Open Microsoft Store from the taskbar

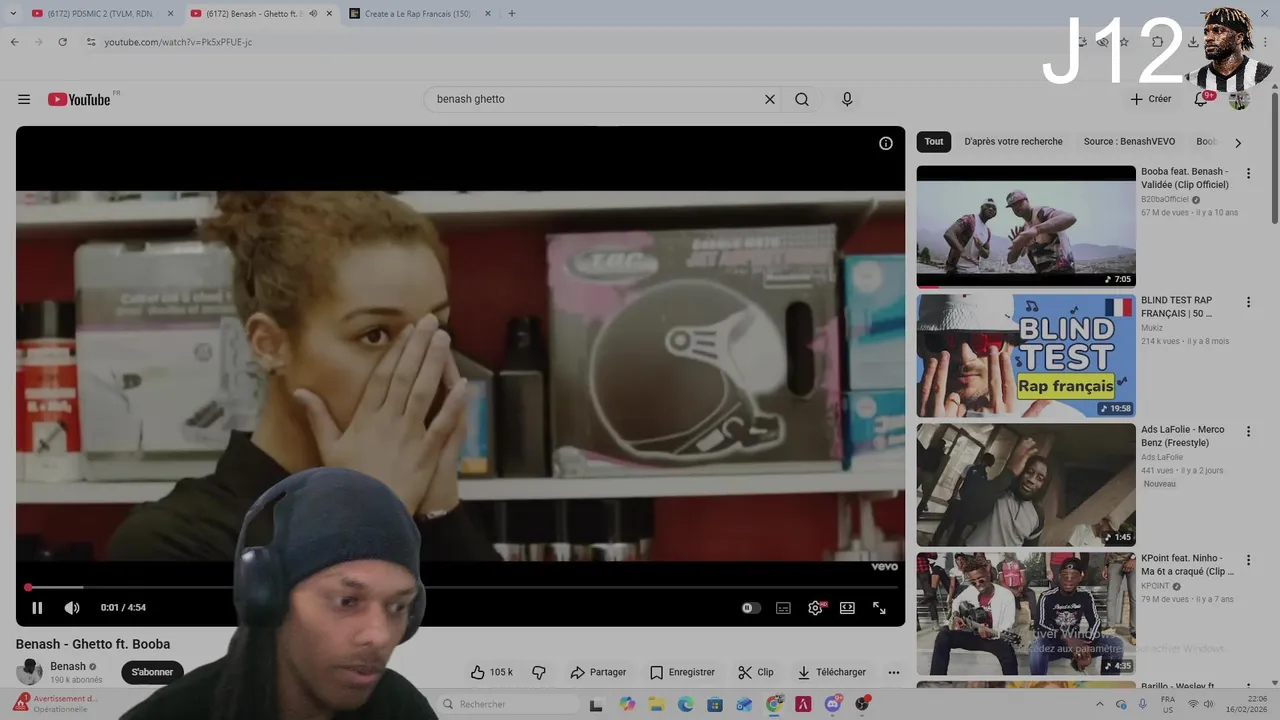pos(715,704)
